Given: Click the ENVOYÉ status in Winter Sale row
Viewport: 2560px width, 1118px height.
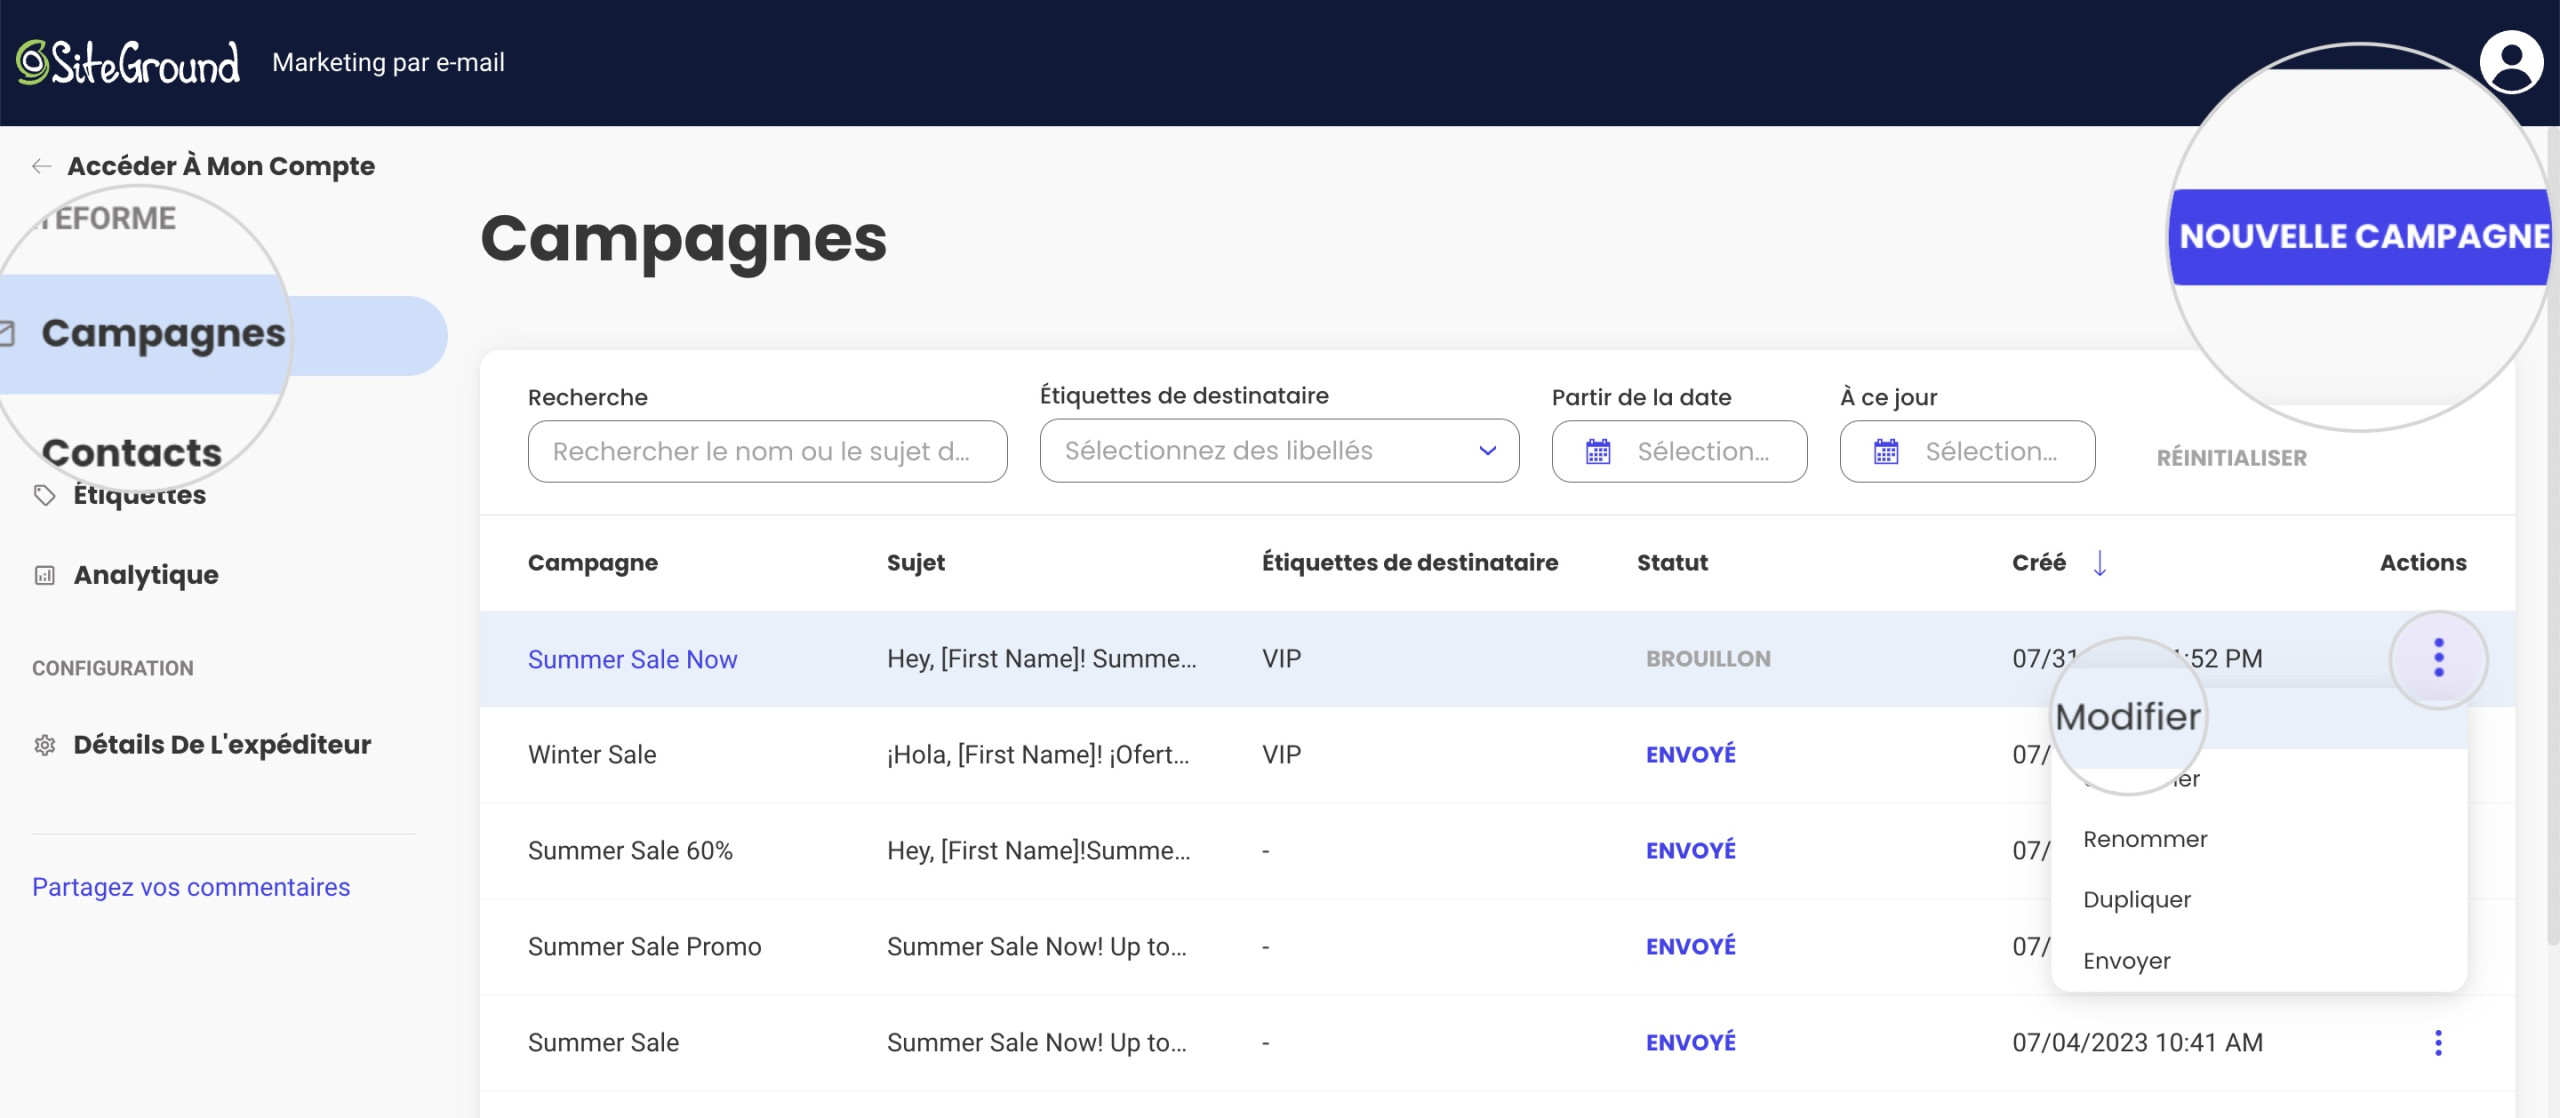Looking at the screenshot, I should pos(1691,755).
